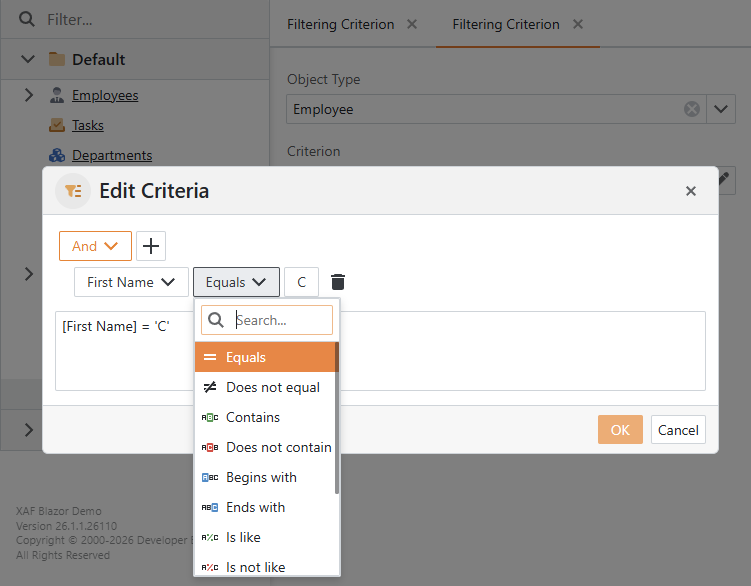This screenshot has width=751, height=586.
Task: Click the Edit Criteria filter icon
Action: pyautogui.click(x=73, y=191)
